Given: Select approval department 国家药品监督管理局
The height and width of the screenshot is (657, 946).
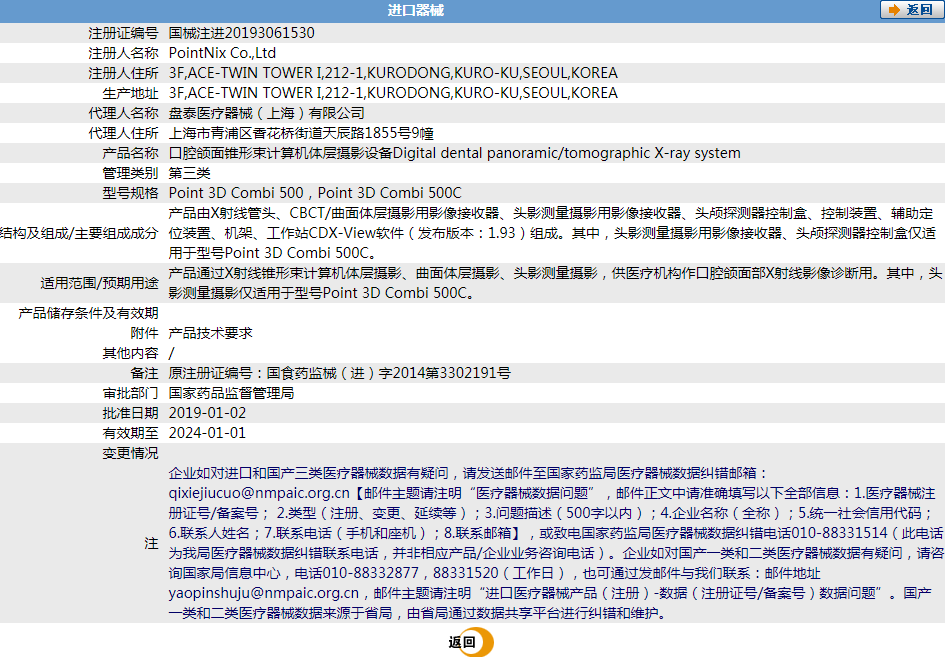Looking at the screenshot, I should pyautogui.click(x=232, y=393).
